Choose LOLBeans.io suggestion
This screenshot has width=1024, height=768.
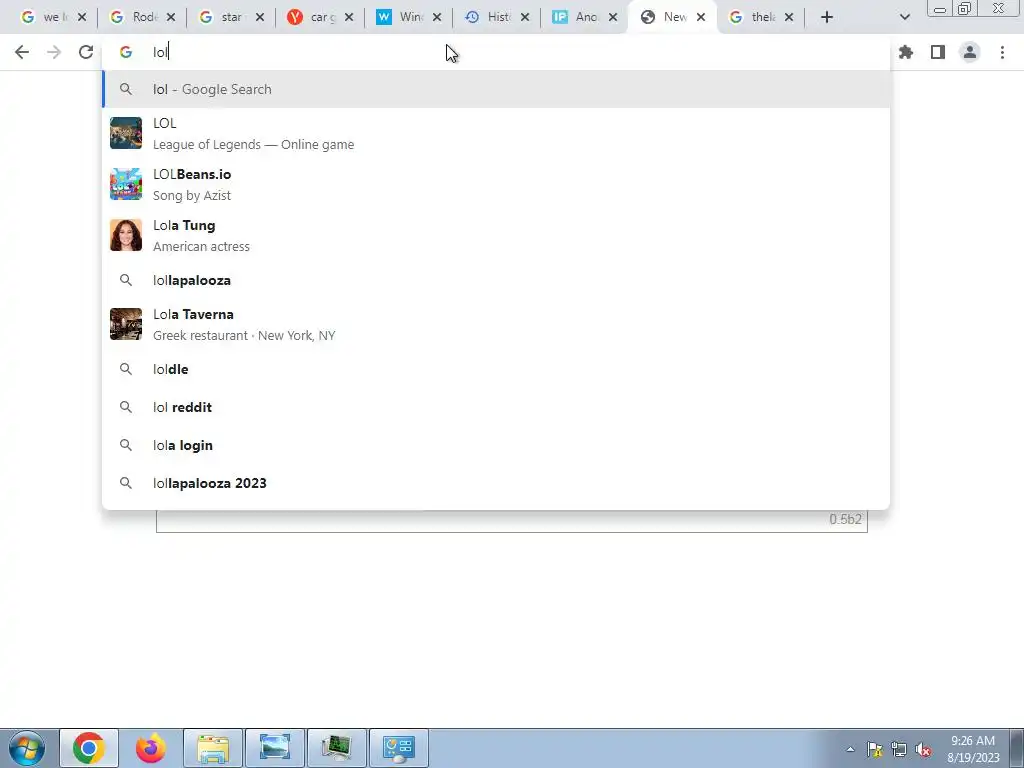496,184
